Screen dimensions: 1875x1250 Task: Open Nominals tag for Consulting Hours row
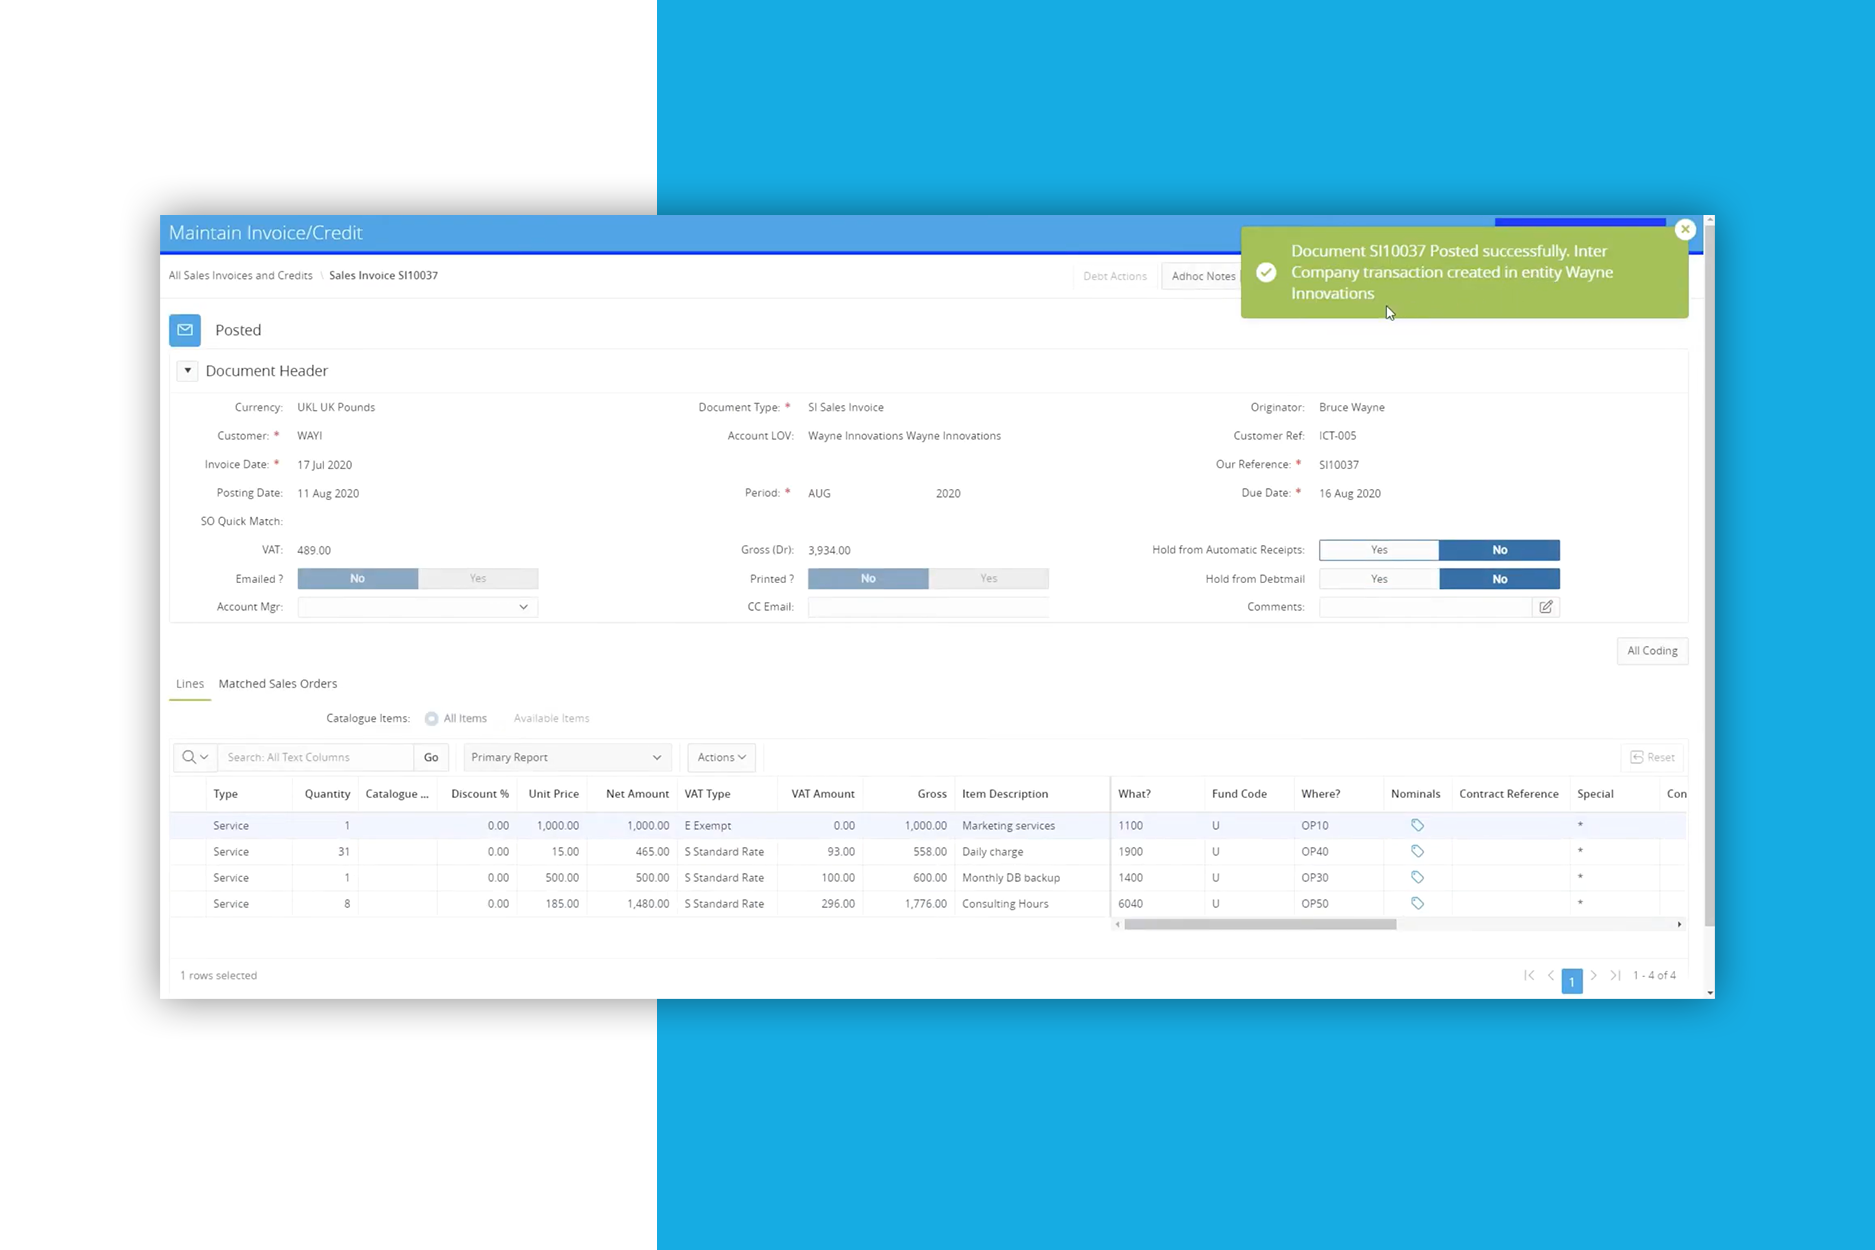click(1417, 903)
